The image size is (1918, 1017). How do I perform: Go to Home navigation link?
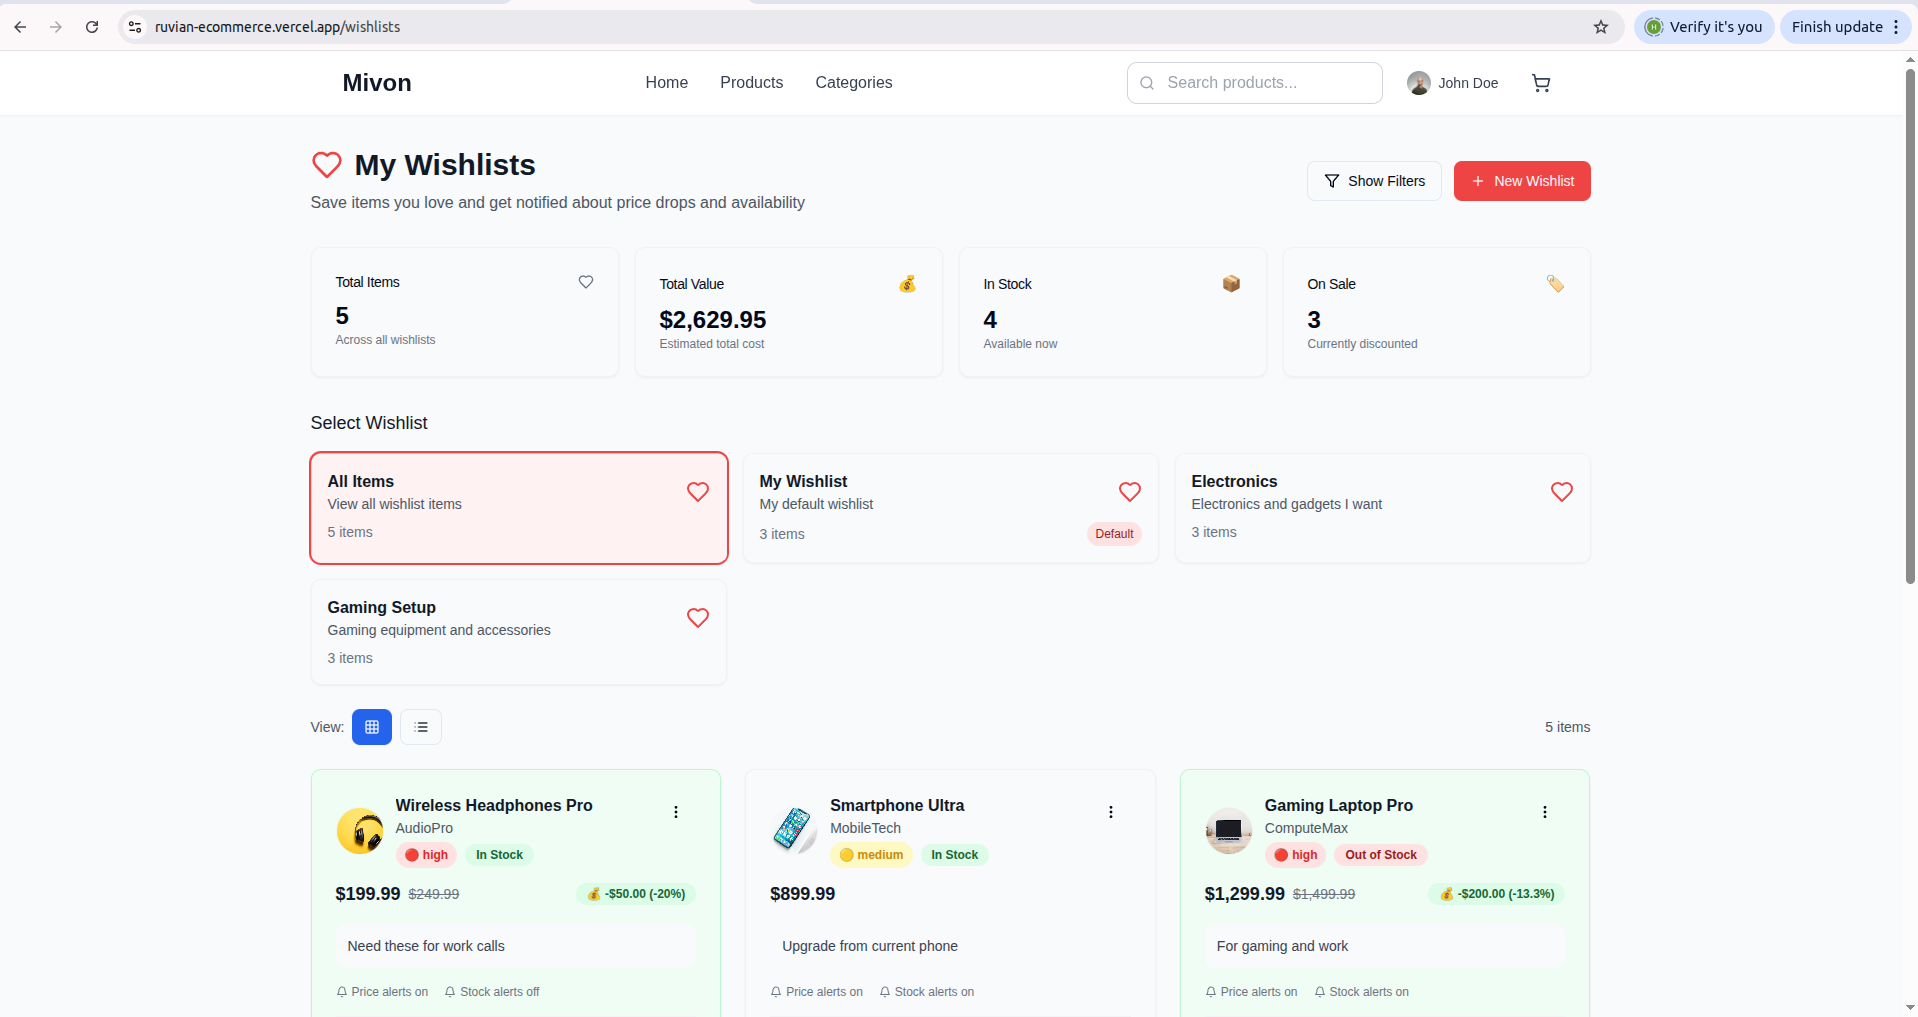[667, 83]
